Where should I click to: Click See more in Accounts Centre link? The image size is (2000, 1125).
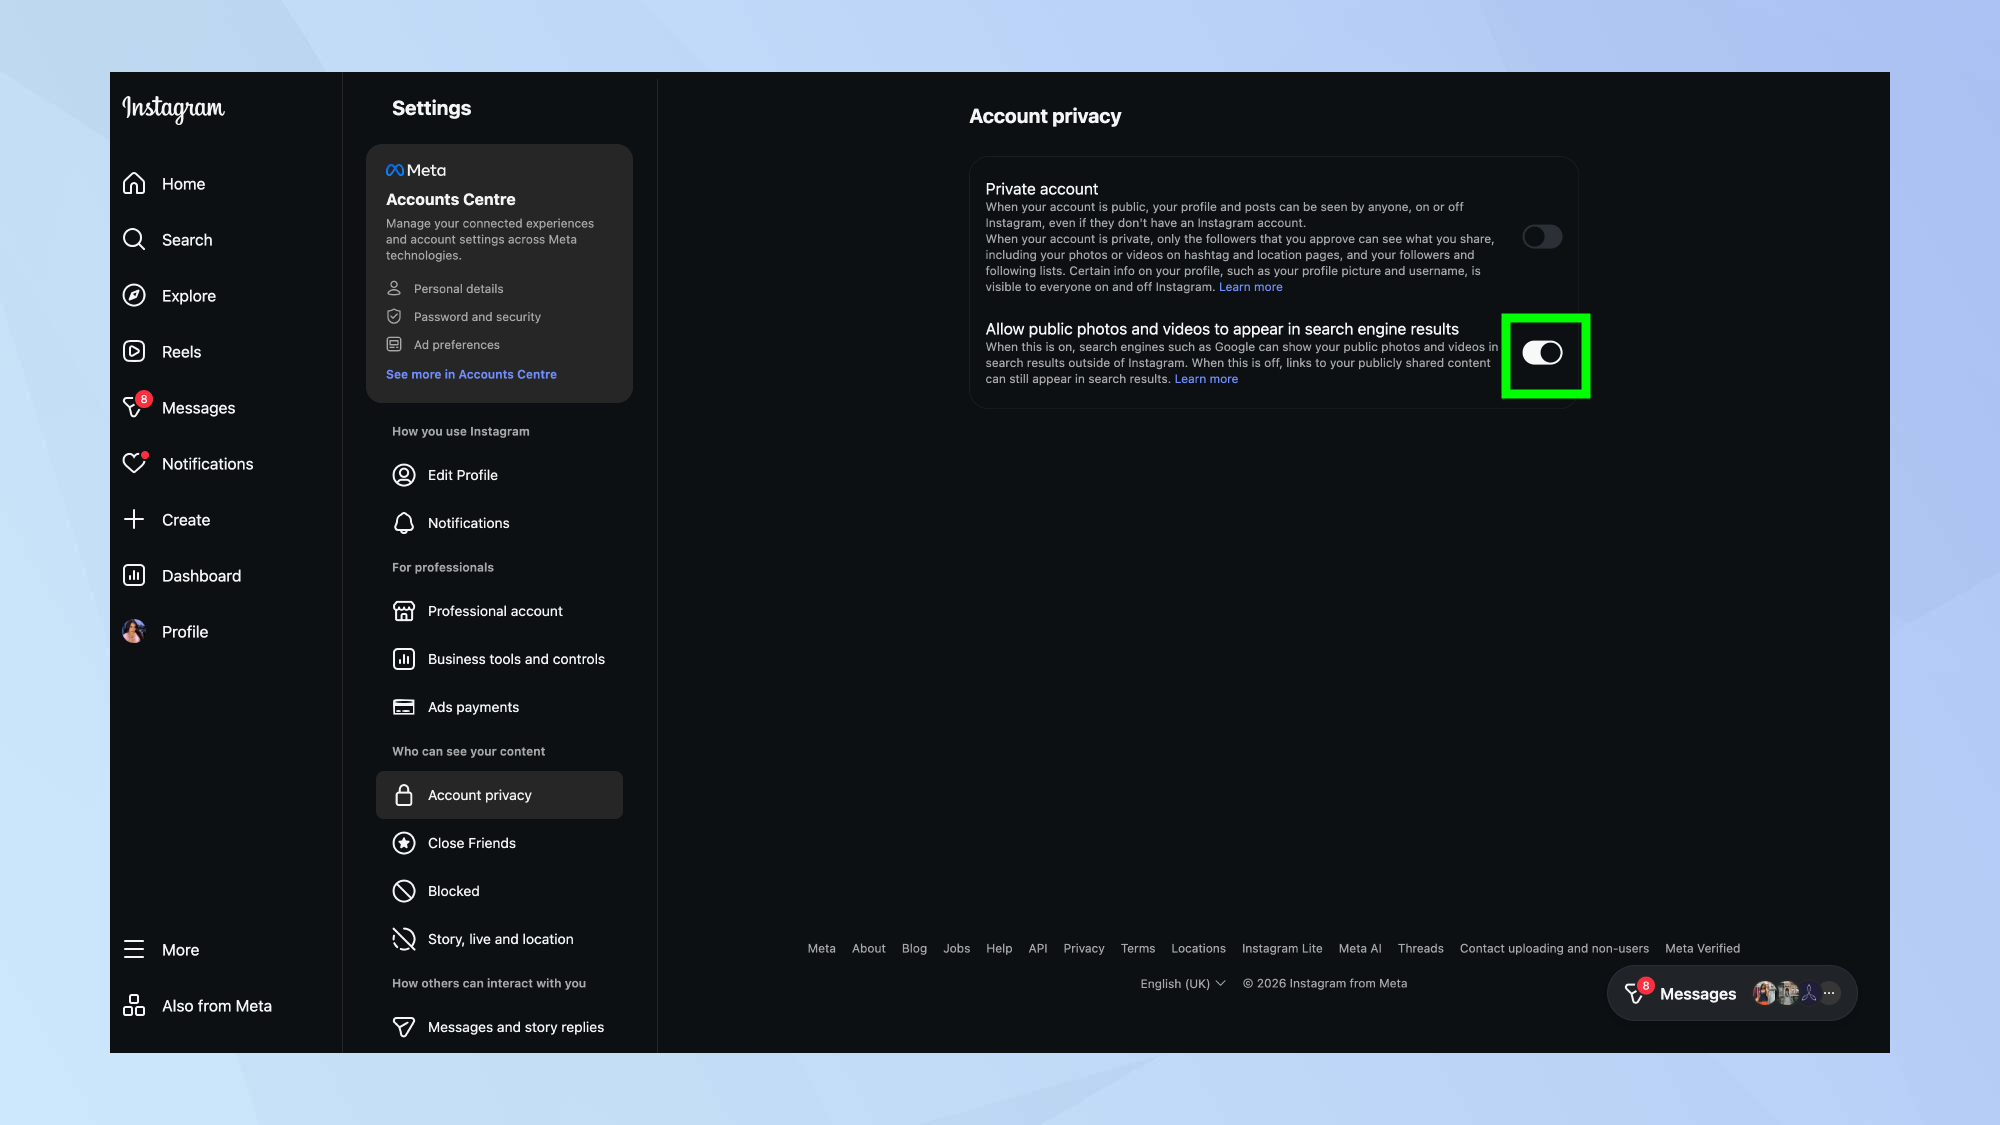(x=471, y=375)
